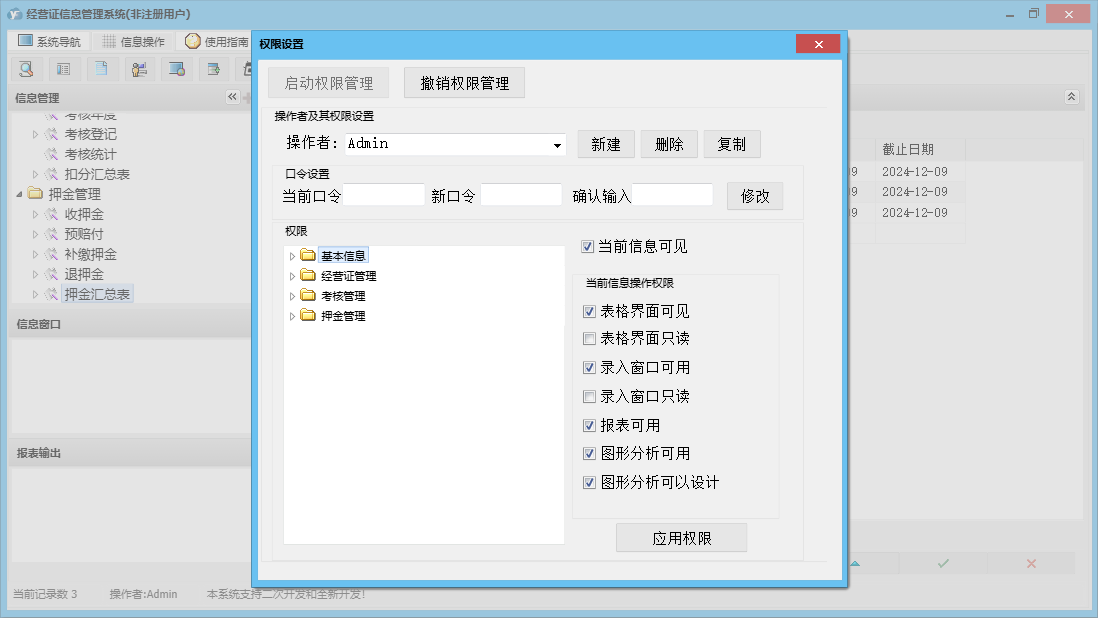The width and height of the screenshot is (1098, 618).
Task: Expand the 考核登记 sidebar node arrow
Action: [x=35, y=134]
